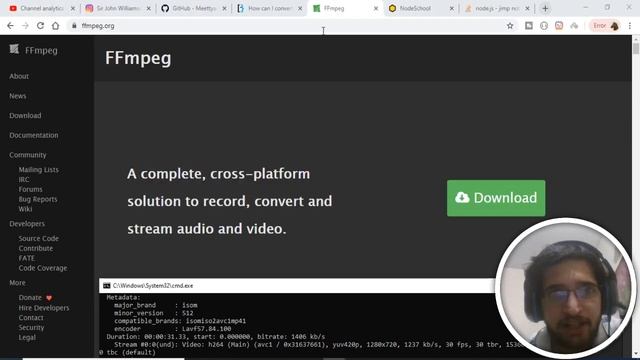Click the first extension icon after the star

529,26
